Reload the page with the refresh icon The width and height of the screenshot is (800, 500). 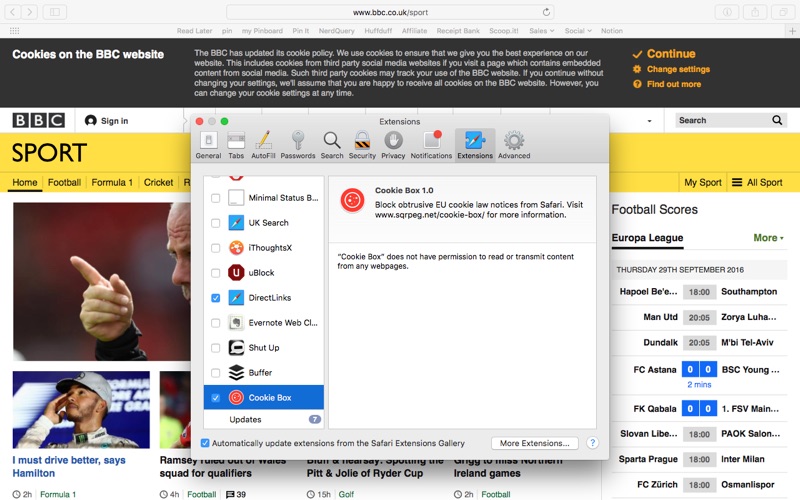546,12
